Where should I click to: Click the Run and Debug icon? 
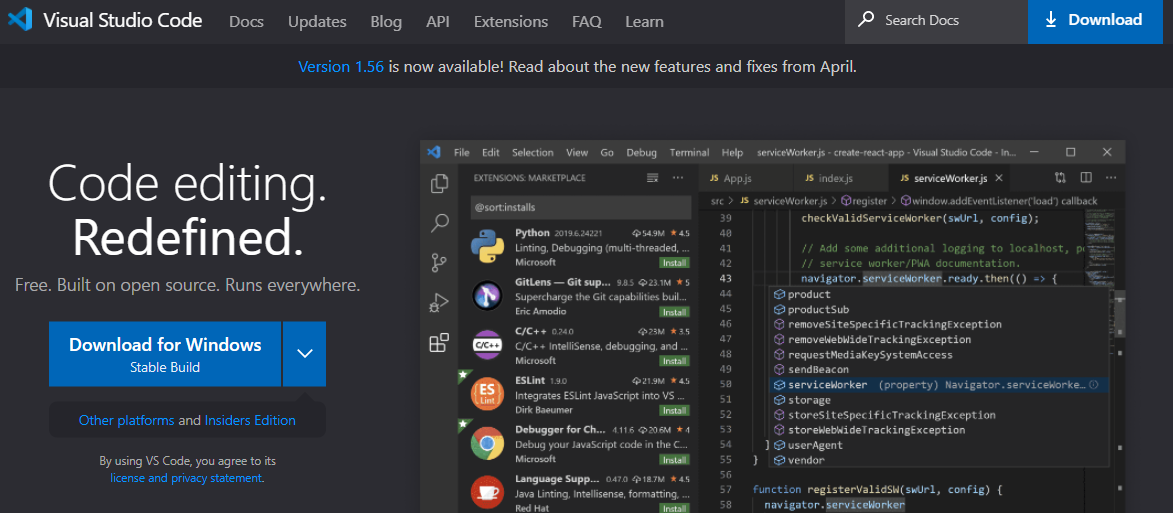[439, 303]
